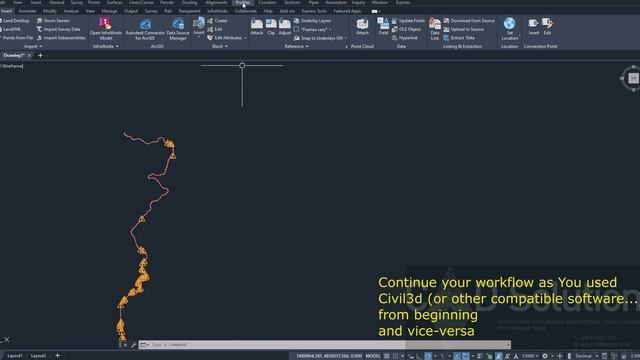Insert an OLE Object
This screenshot has width=640, height=360.
click(406, 29)
